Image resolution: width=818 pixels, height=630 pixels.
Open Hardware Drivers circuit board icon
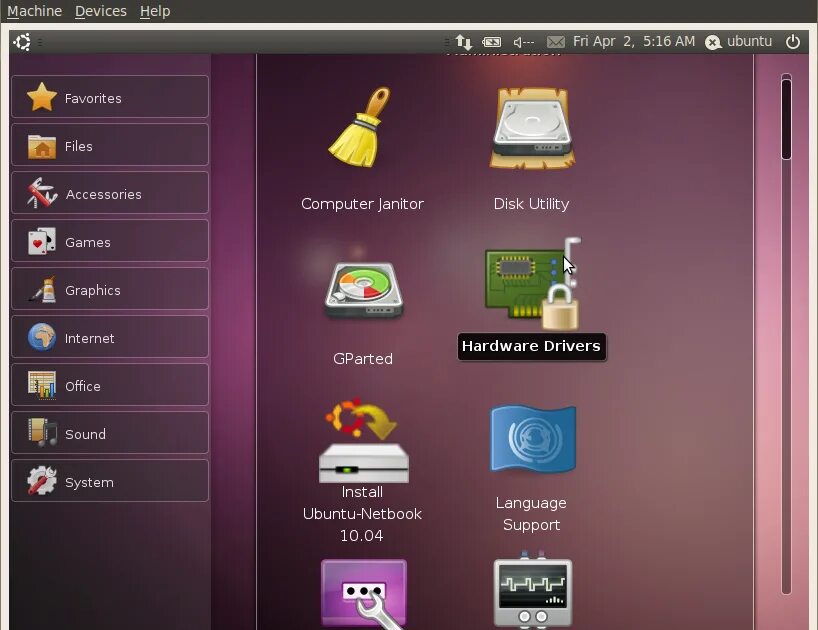coord(533,284)
